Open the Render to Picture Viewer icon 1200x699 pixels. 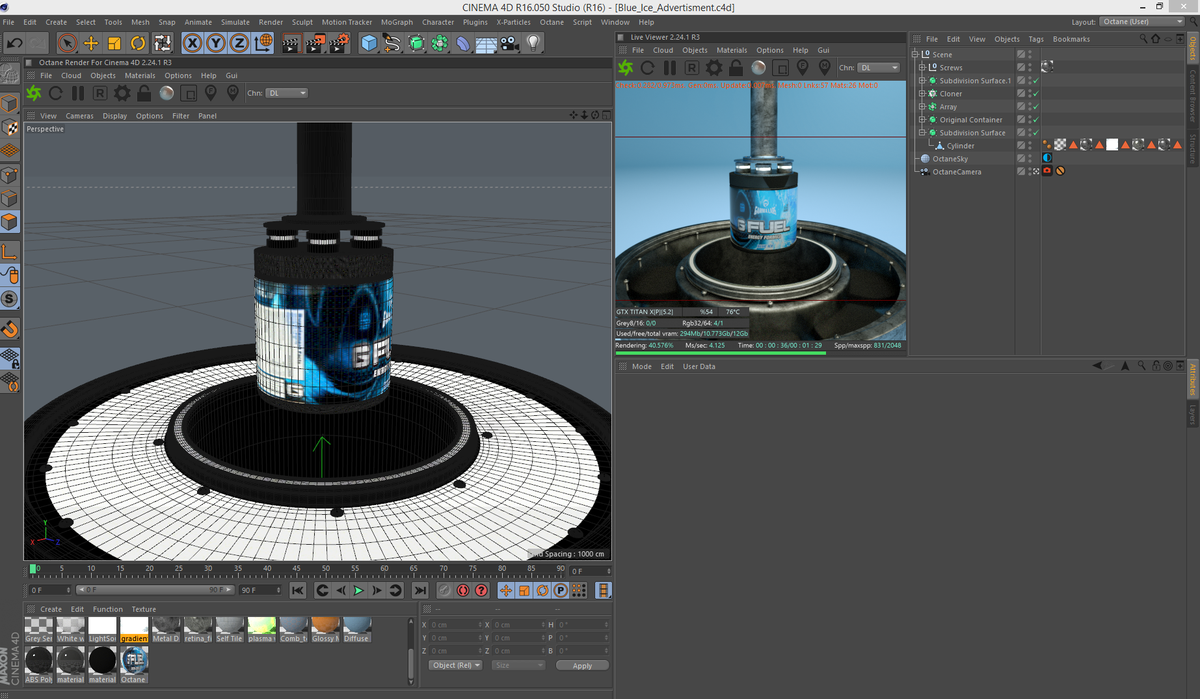(316, 43)
